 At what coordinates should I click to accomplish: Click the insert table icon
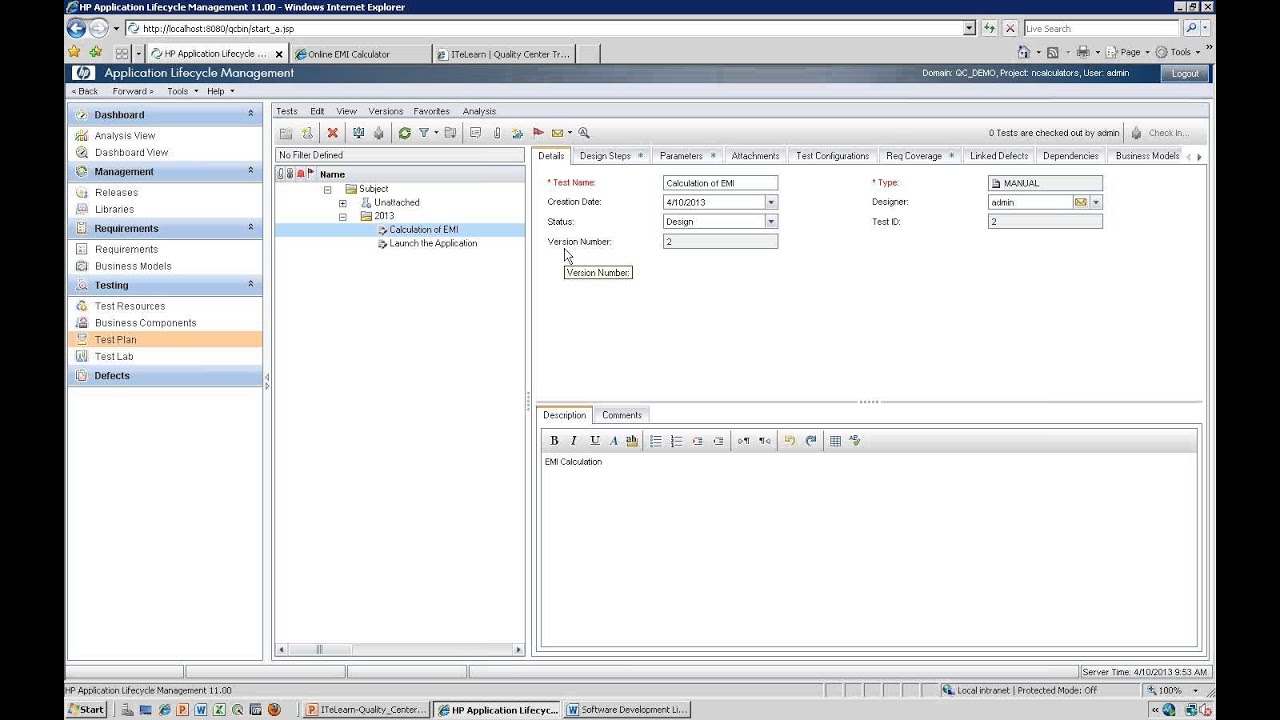[x=835, y=440]
